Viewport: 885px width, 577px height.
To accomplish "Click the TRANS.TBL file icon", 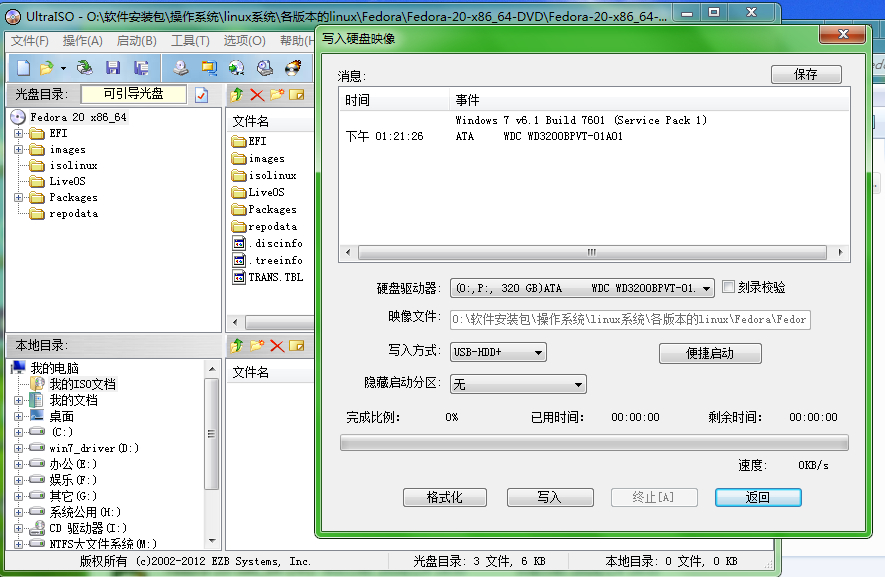I will 239,277.
